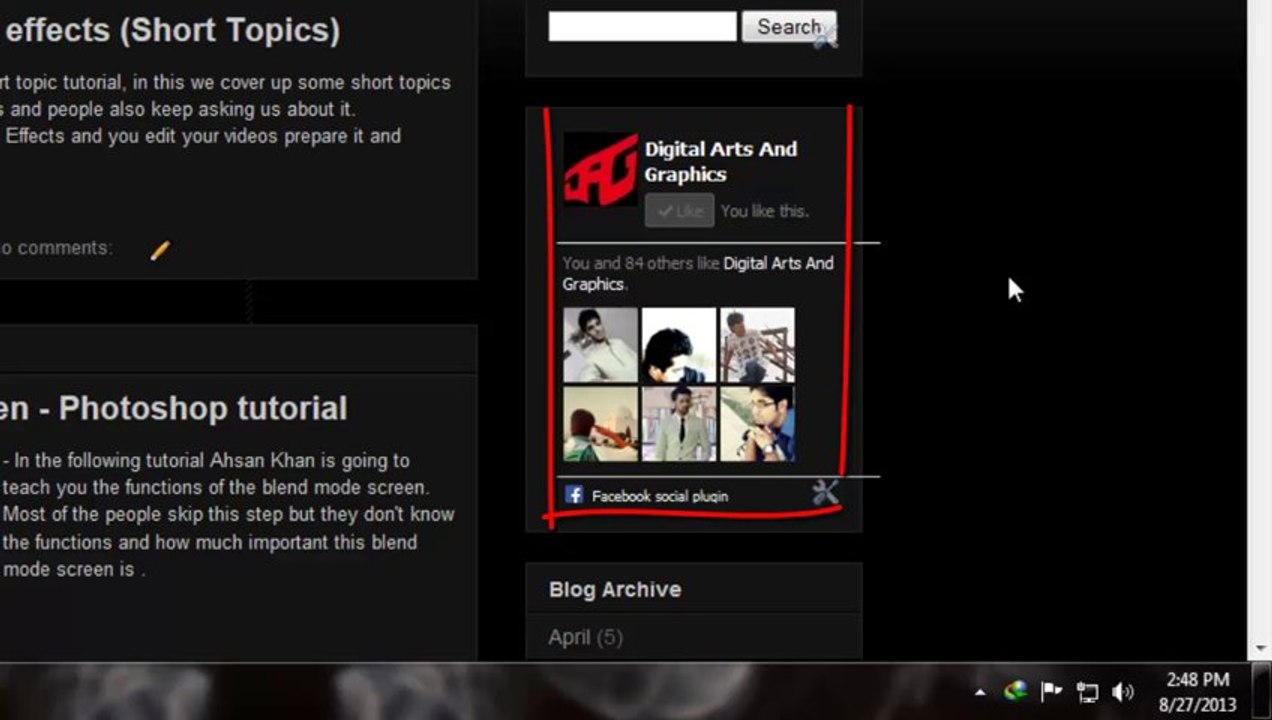The width and height of the screenshot is (1272, 720).
Task: Open first fan profile photo in top row
Action: tap(600, 345)
